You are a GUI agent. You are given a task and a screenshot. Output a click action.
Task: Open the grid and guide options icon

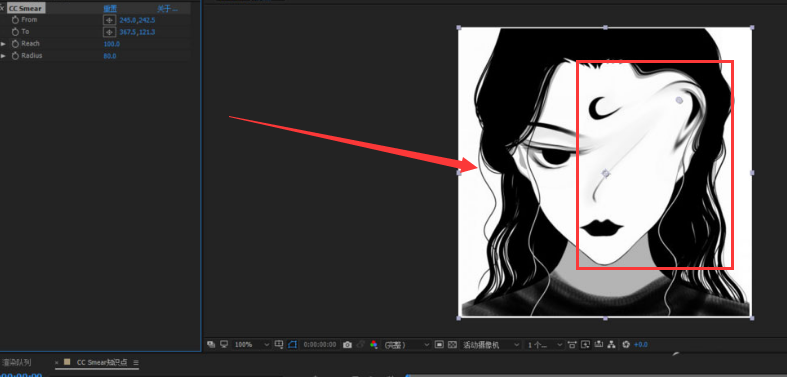click(279, 344)
